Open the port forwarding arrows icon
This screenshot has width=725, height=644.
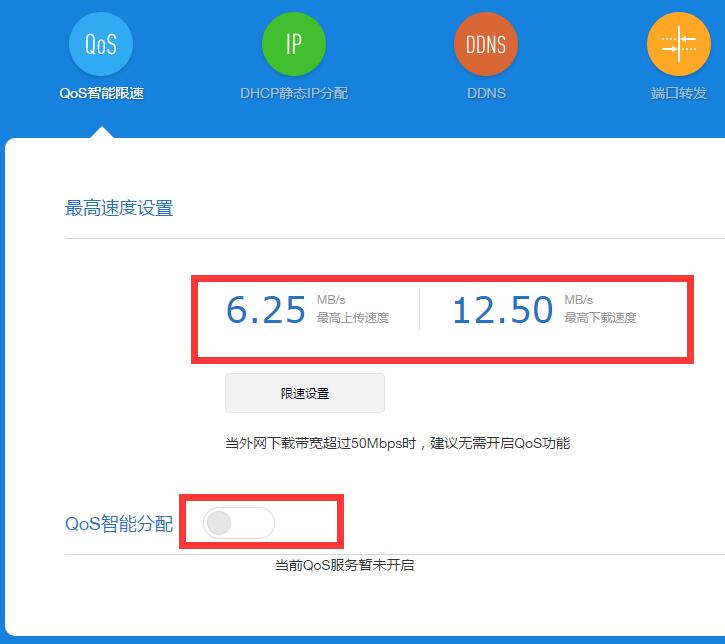click(678, 44)
